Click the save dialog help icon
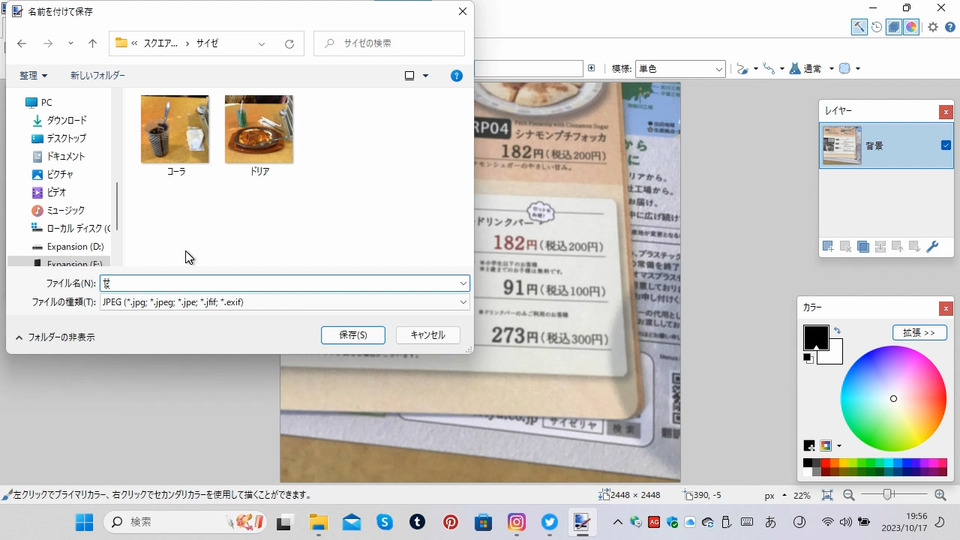The image size is (960, 540). (x=456, y=76)
